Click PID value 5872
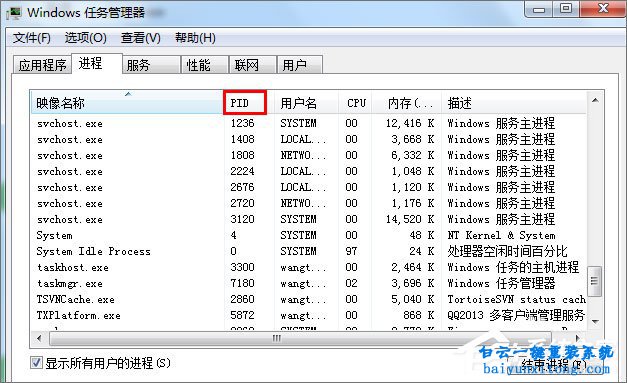This screenshot has width=627, height=383. [x=242, y=315]
